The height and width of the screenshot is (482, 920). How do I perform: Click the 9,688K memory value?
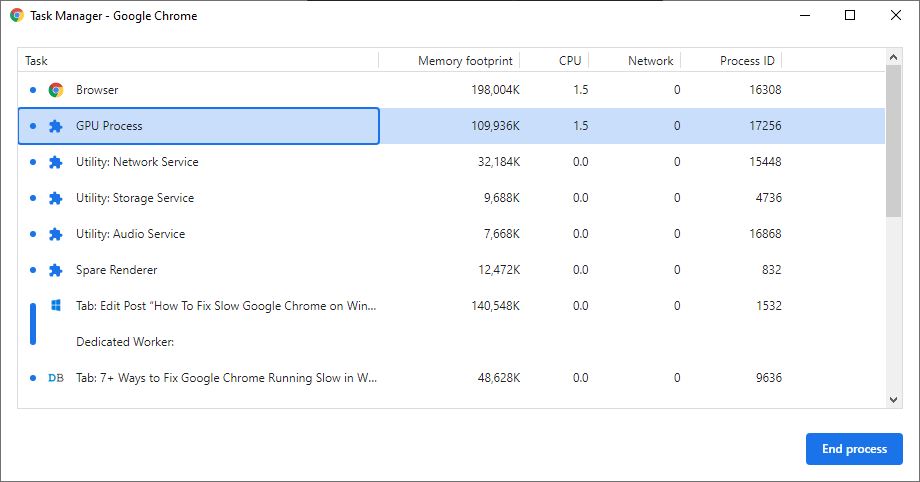coord(502,198)
